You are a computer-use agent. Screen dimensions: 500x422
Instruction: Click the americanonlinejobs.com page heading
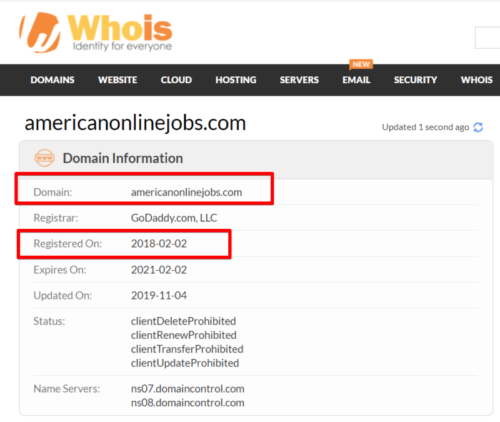pos(135,123)
